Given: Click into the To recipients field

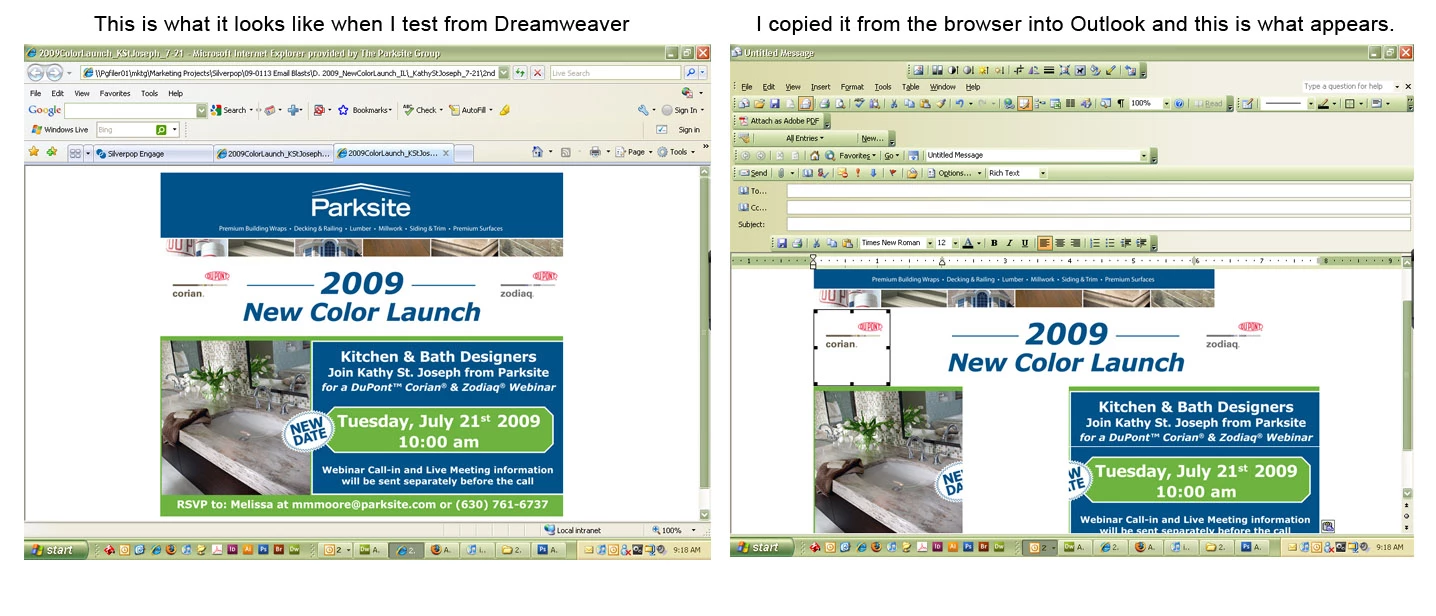Looking at the screenshot, I should (1098, 190).
